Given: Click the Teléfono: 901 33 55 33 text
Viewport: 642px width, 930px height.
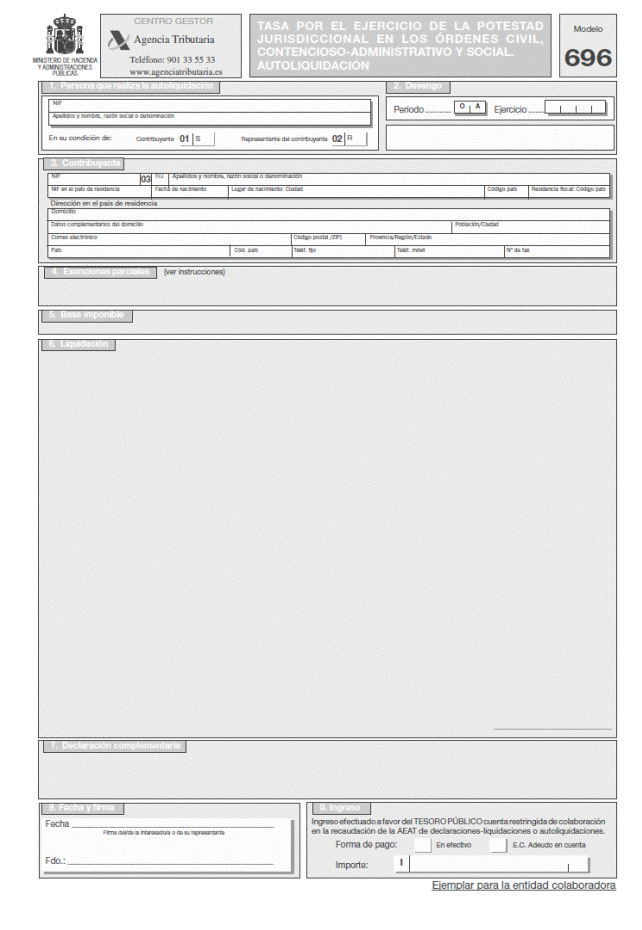Looking at the screenshot, I should pos(173,60).
